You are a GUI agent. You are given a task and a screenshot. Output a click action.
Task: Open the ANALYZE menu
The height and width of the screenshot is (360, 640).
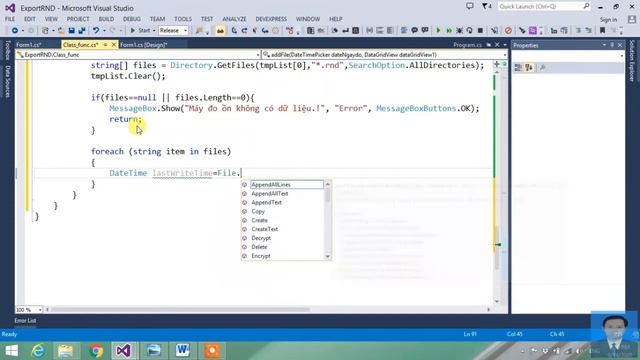(234, 19)
